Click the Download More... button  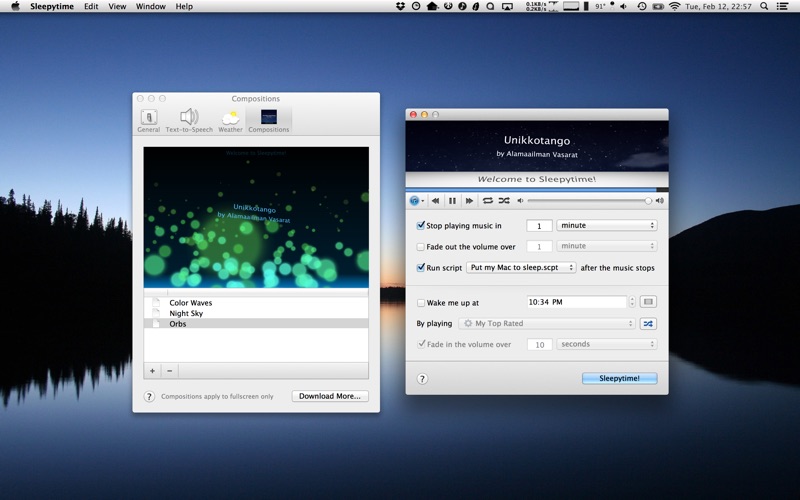(x=330, y=396)
